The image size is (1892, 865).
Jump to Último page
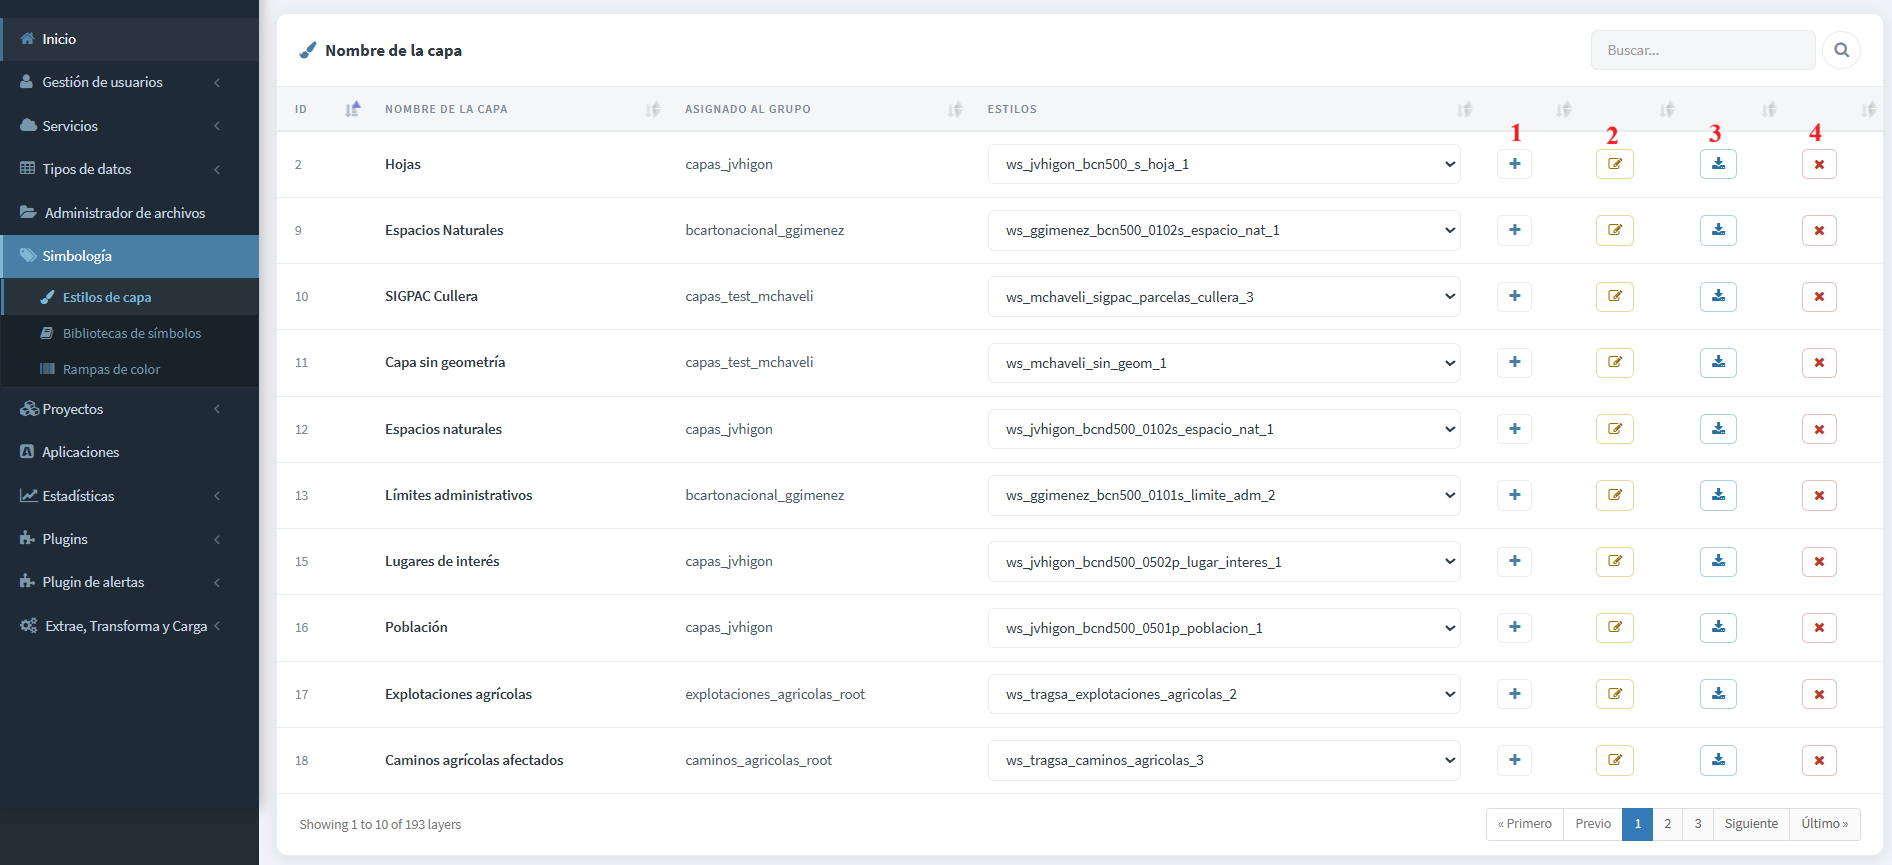click(x=1824, y=824)
